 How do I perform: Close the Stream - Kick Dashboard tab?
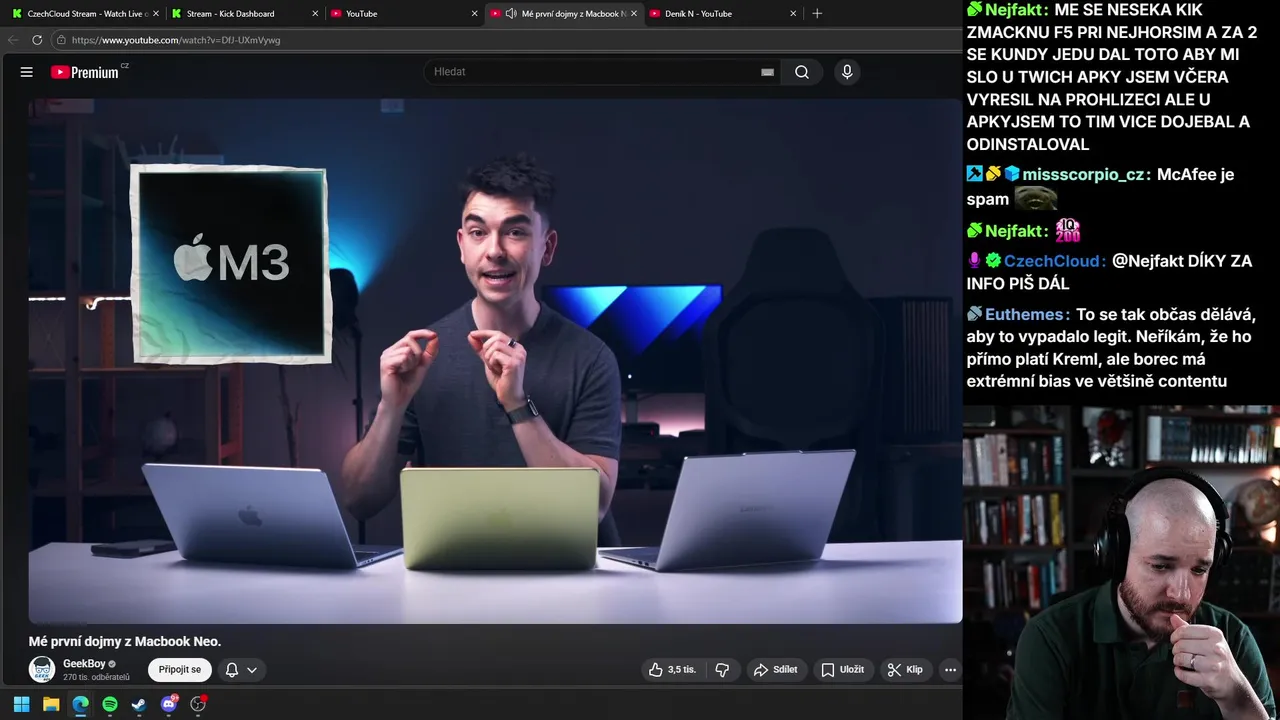point(315,14)
